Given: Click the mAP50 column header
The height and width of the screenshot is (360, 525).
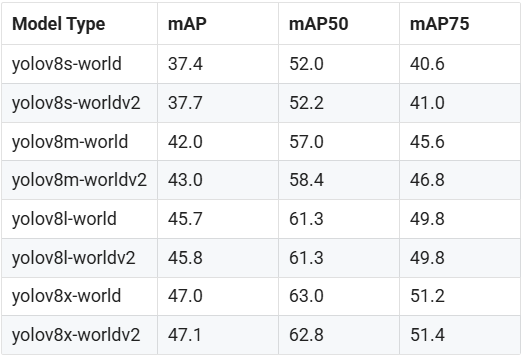Looking at the screenshot, I should coord(318,24).
